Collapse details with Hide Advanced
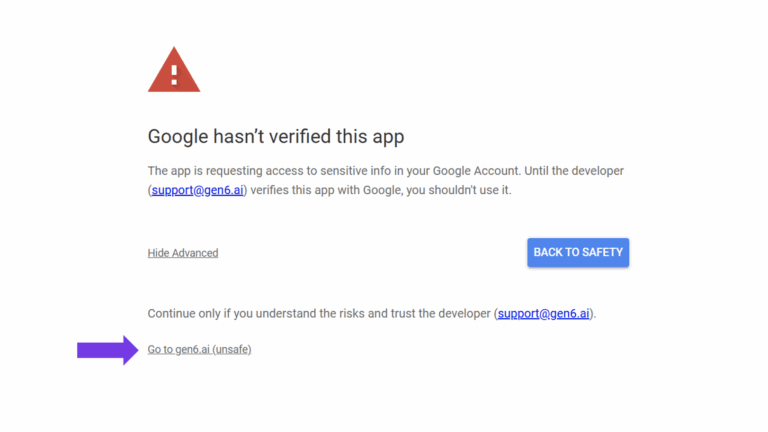The width and height of the screenshot is (768, 432). [183, 253]
